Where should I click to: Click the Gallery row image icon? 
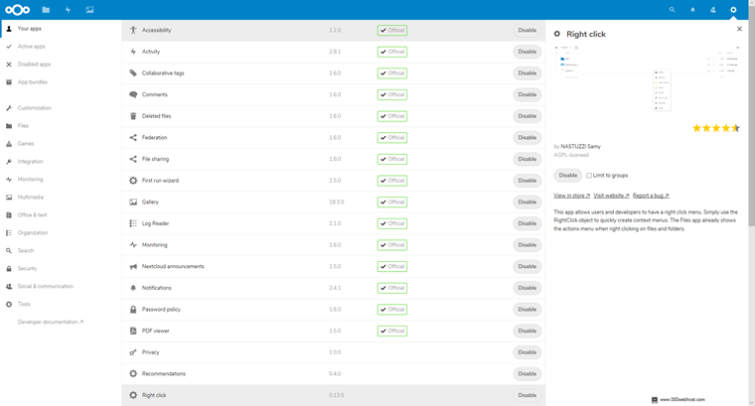[133, 202]
